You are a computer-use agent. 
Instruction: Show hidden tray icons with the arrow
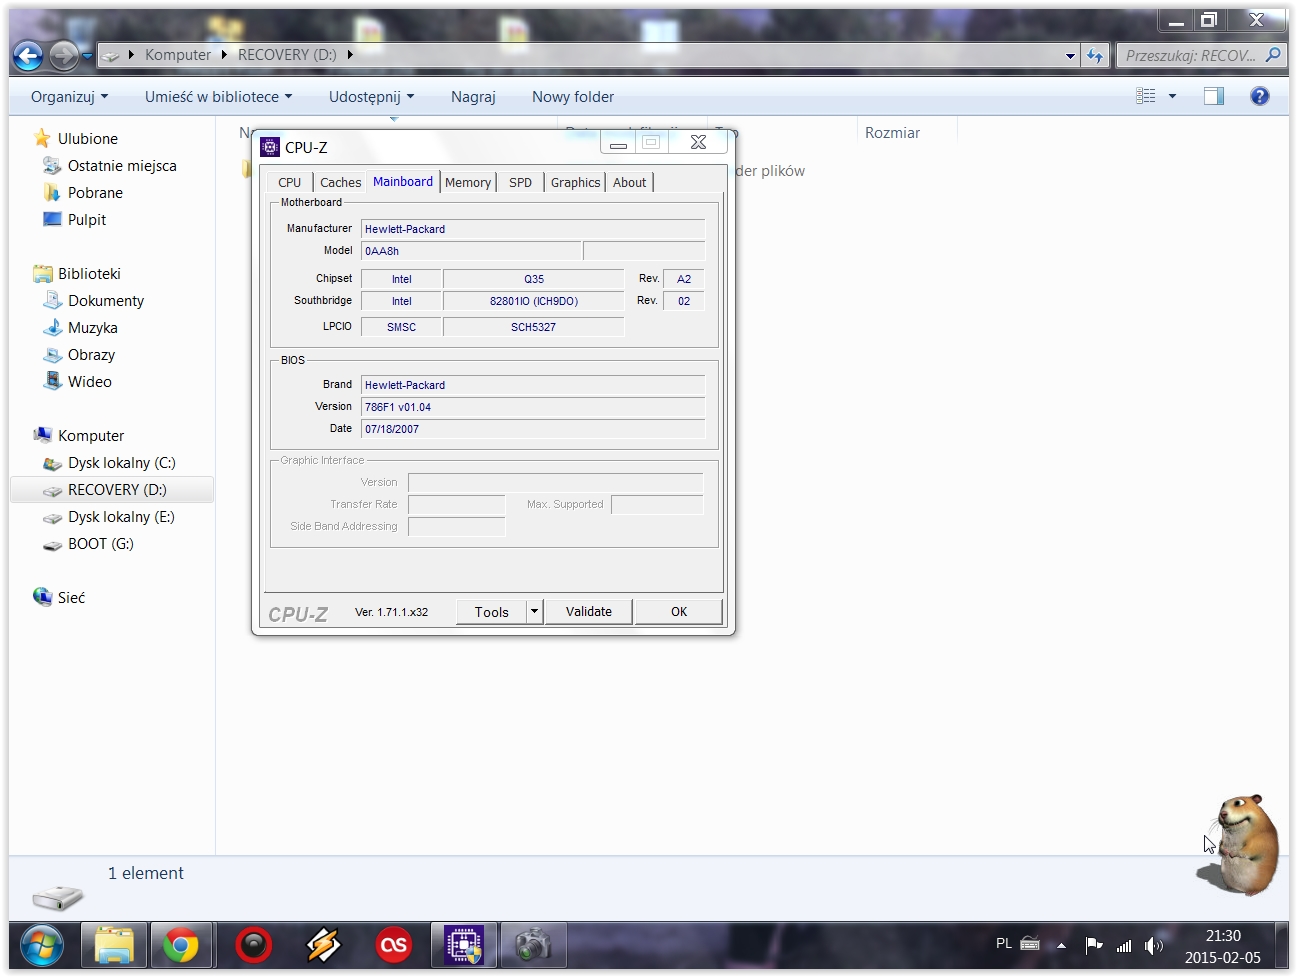1061,945
